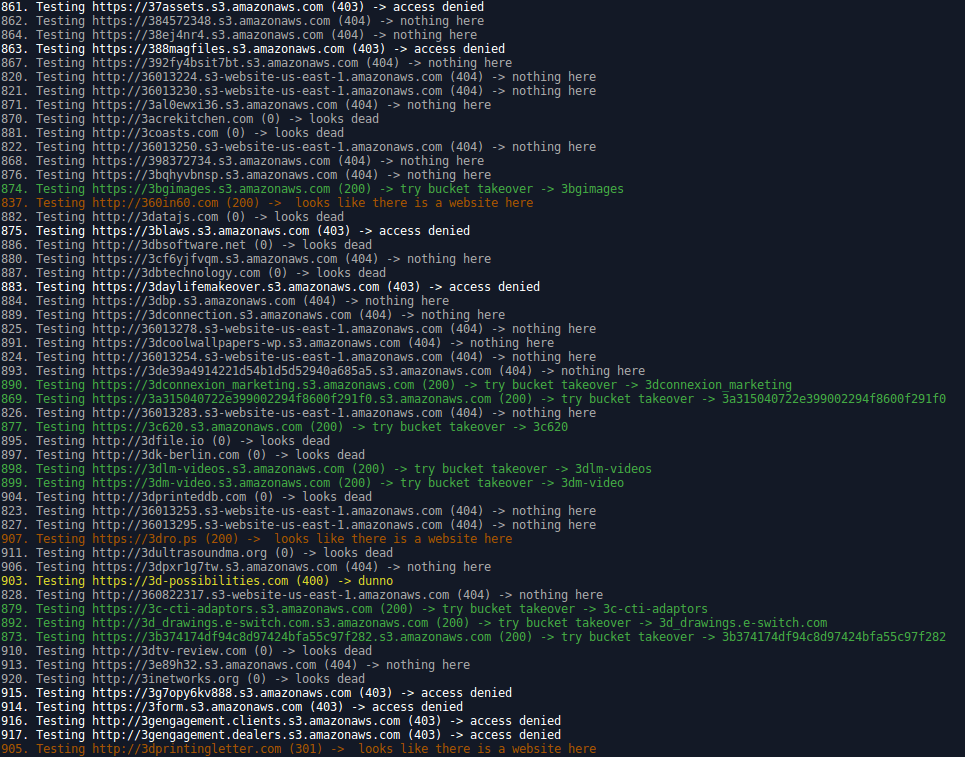
Task: Select the 36013230.s3-website-us-east-1 URL
Action: (267, 91)
